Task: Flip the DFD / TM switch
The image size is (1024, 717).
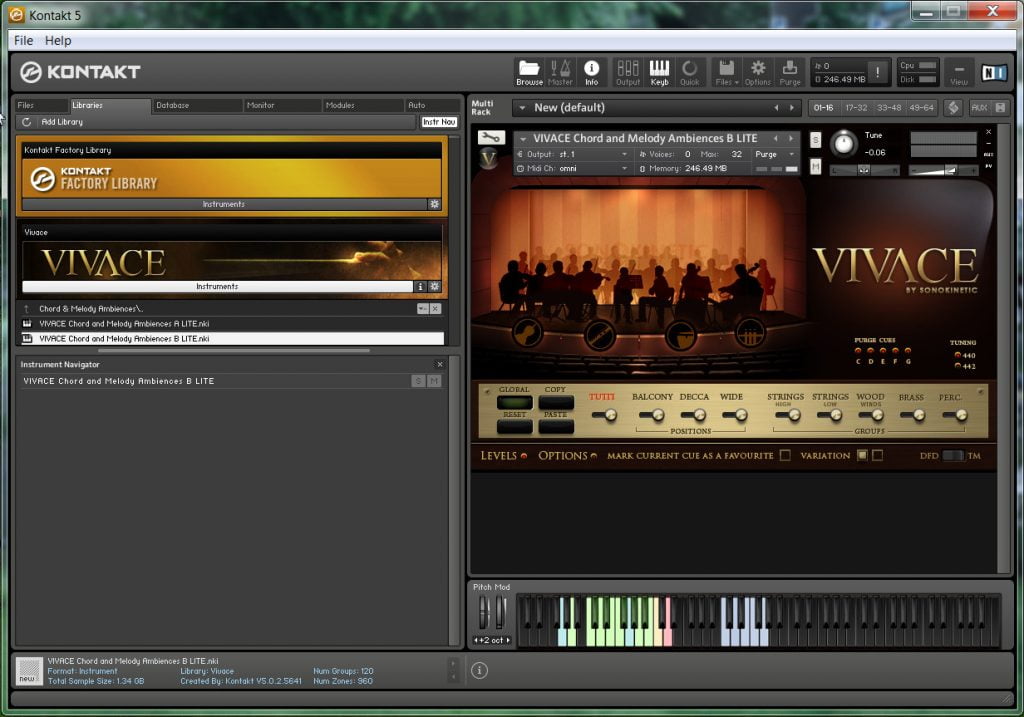Action: click(x=953, y=456)
